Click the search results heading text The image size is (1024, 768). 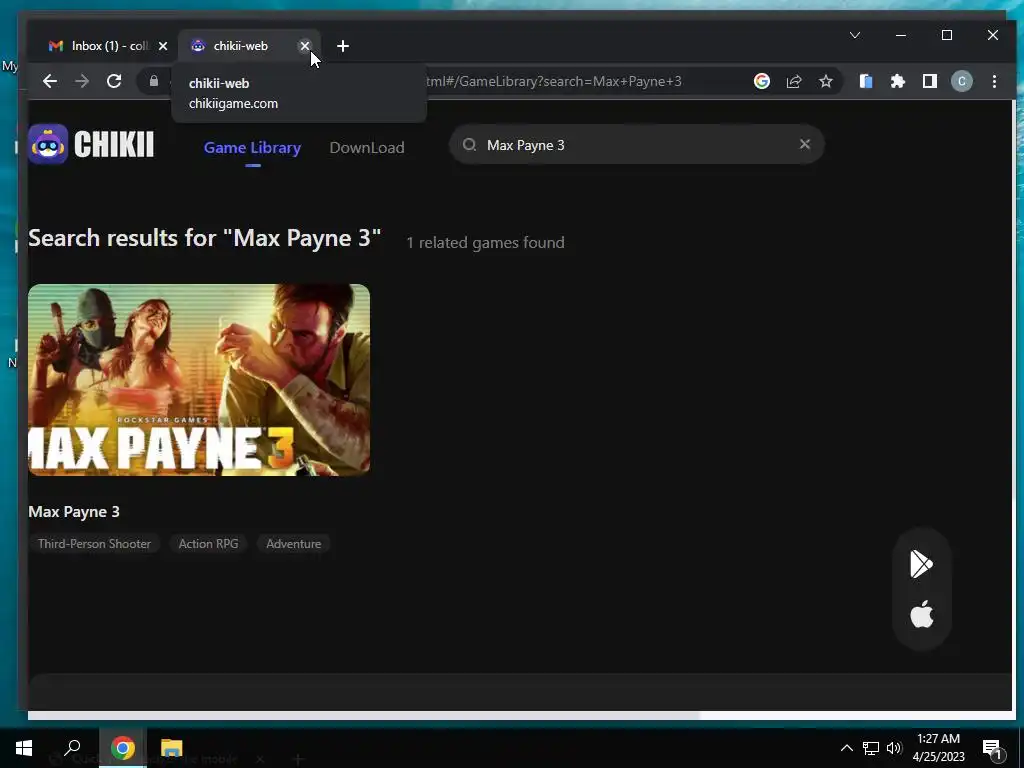204,238
